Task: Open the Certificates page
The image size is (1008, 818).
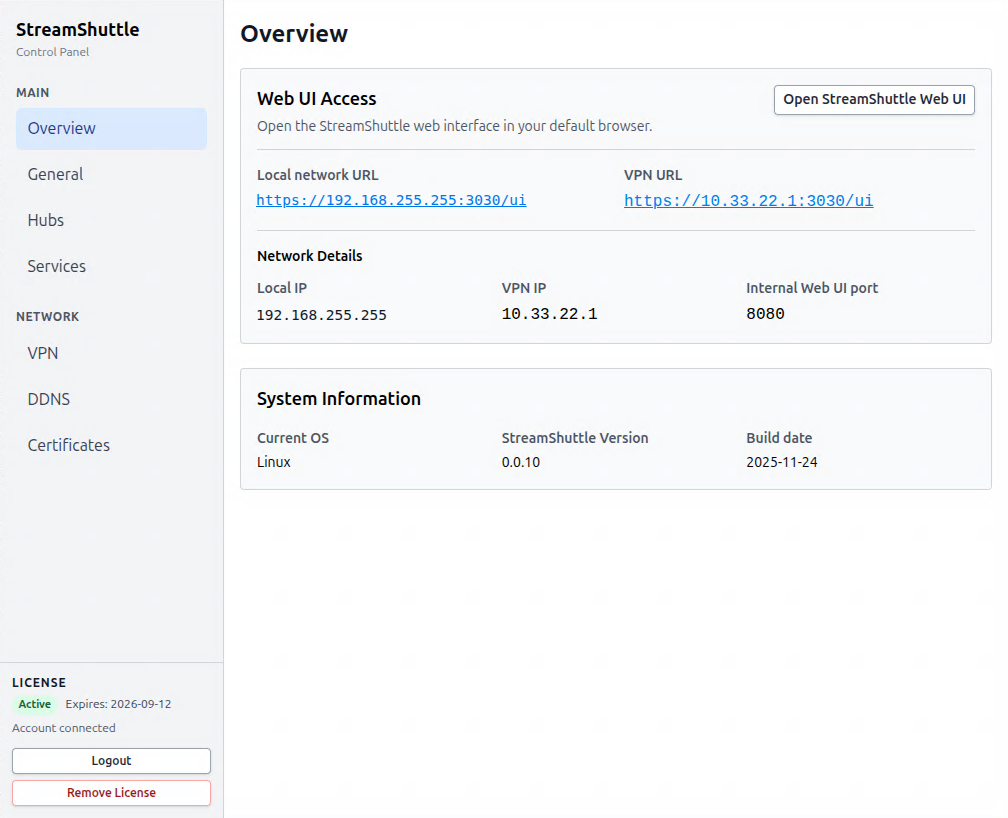Action: (111, 445)
